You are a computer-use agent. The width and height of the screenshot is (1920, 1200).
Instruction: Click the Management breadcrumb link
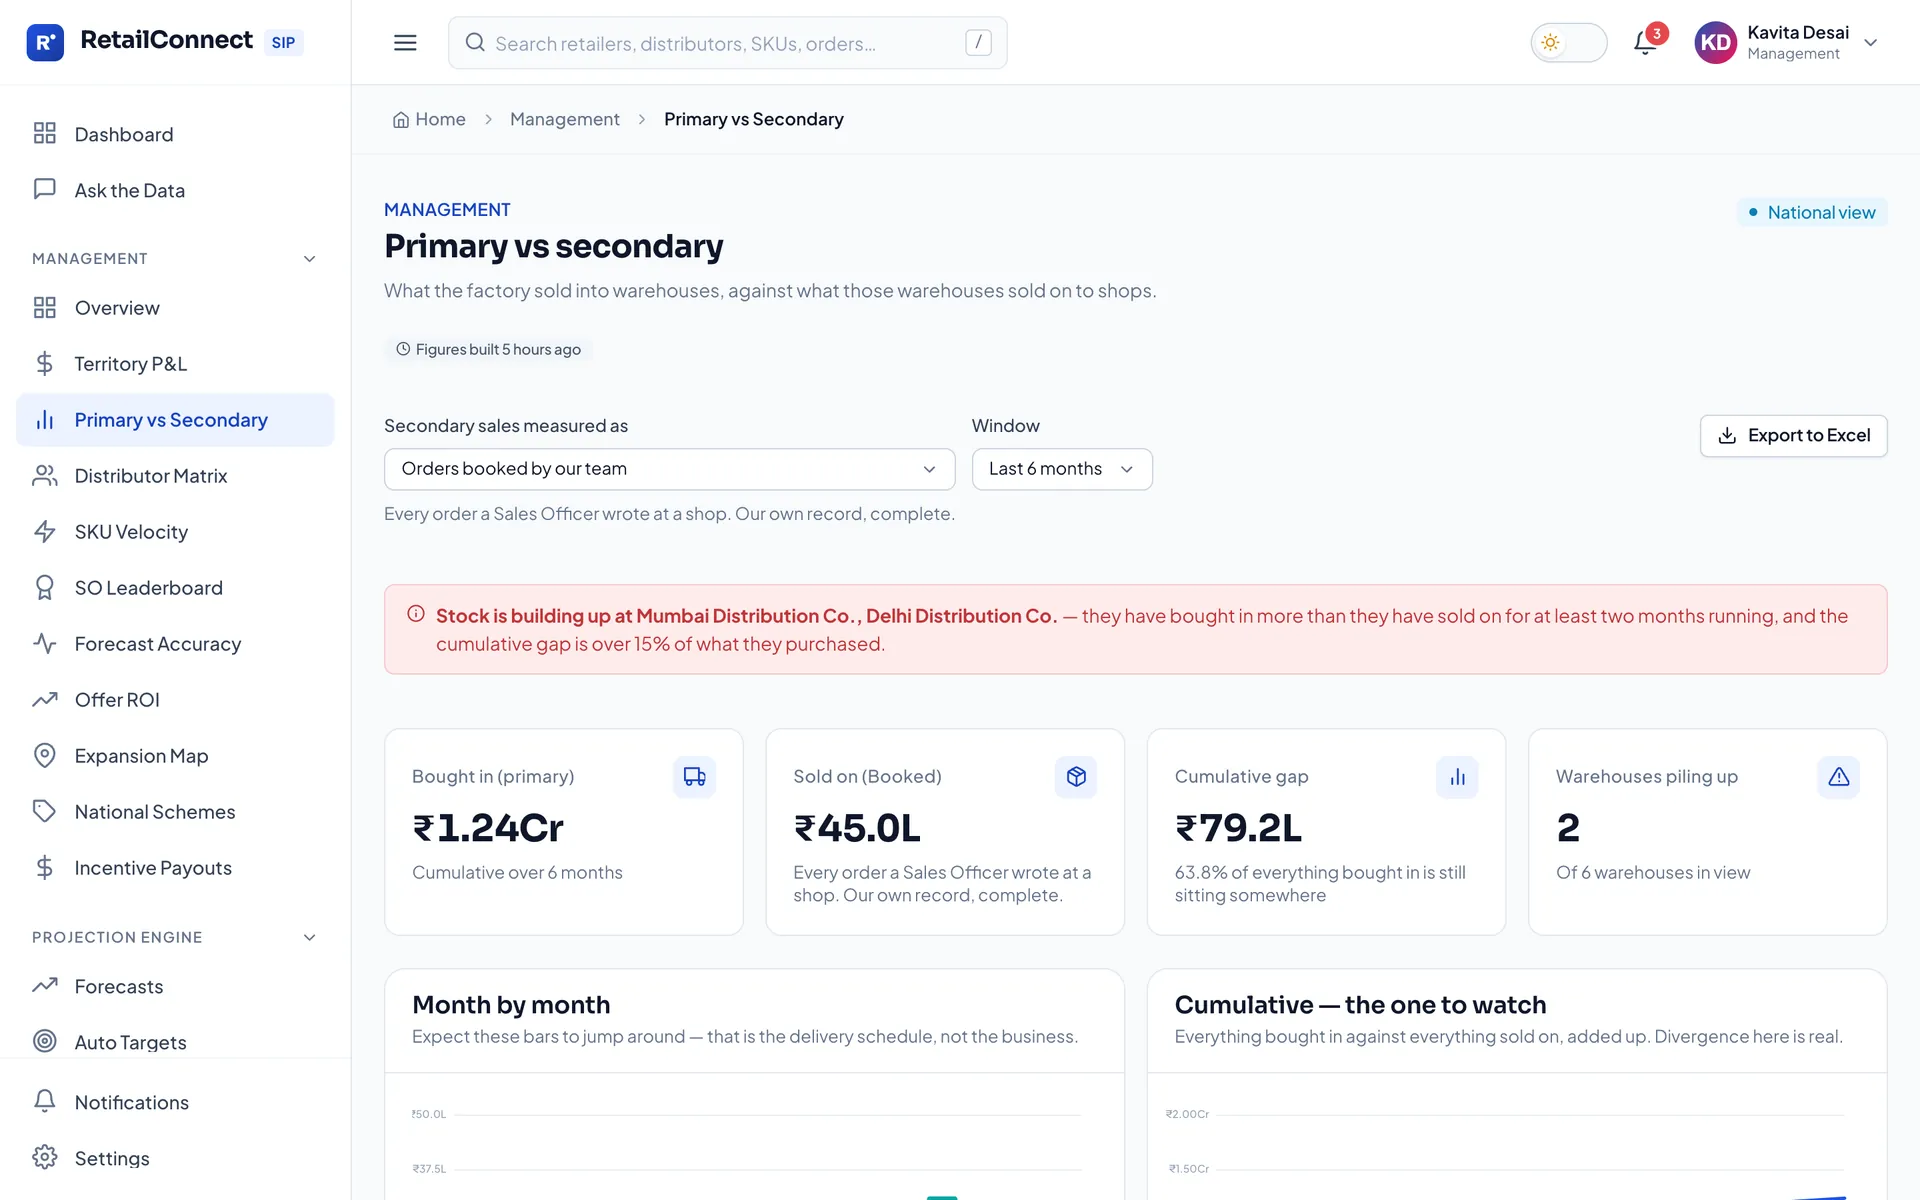[564, 120]
